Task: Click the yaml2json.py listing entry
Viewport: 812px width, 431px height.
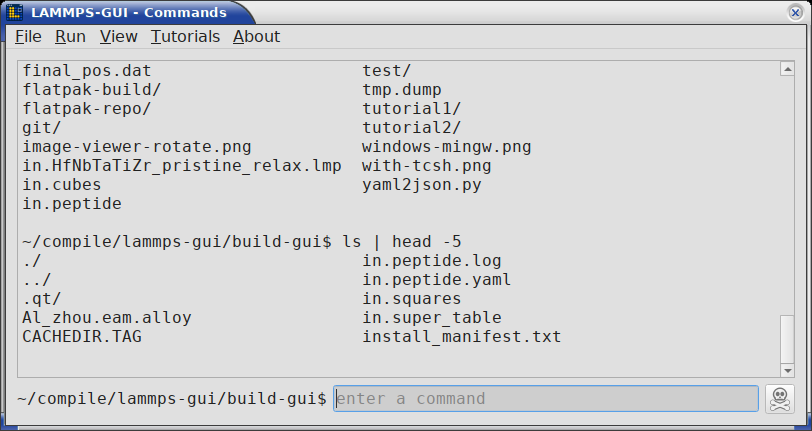Action: point(422,185)
